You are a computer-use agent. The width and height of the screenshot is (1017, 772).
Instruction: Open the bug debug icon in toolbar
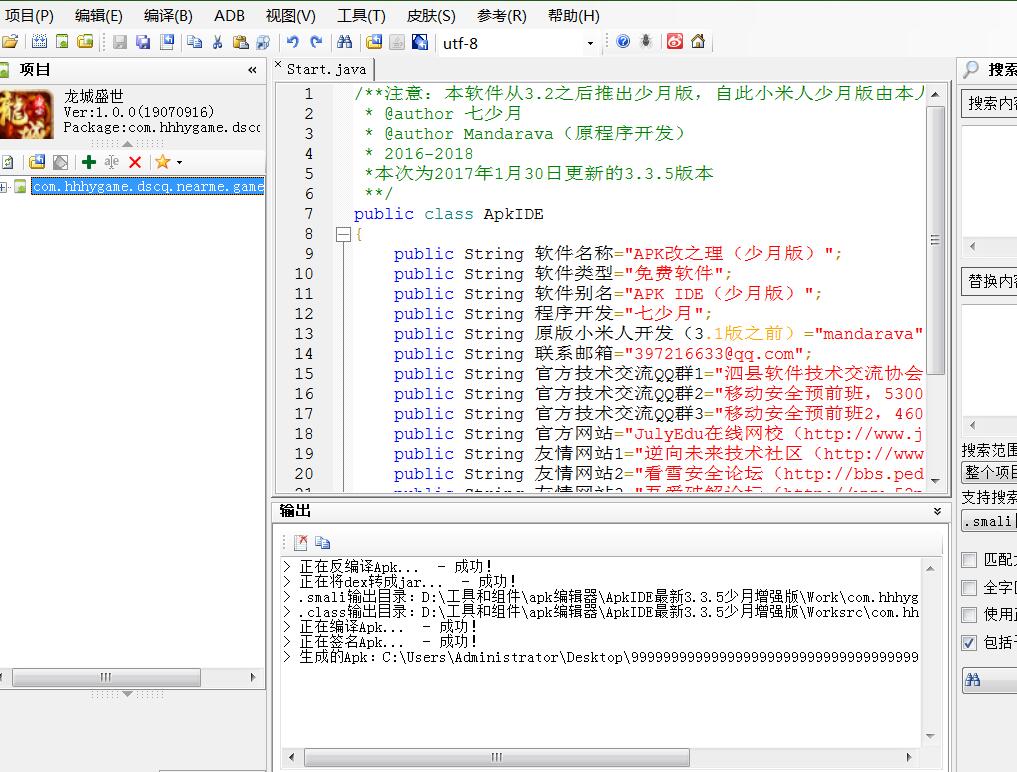point(646,42)
